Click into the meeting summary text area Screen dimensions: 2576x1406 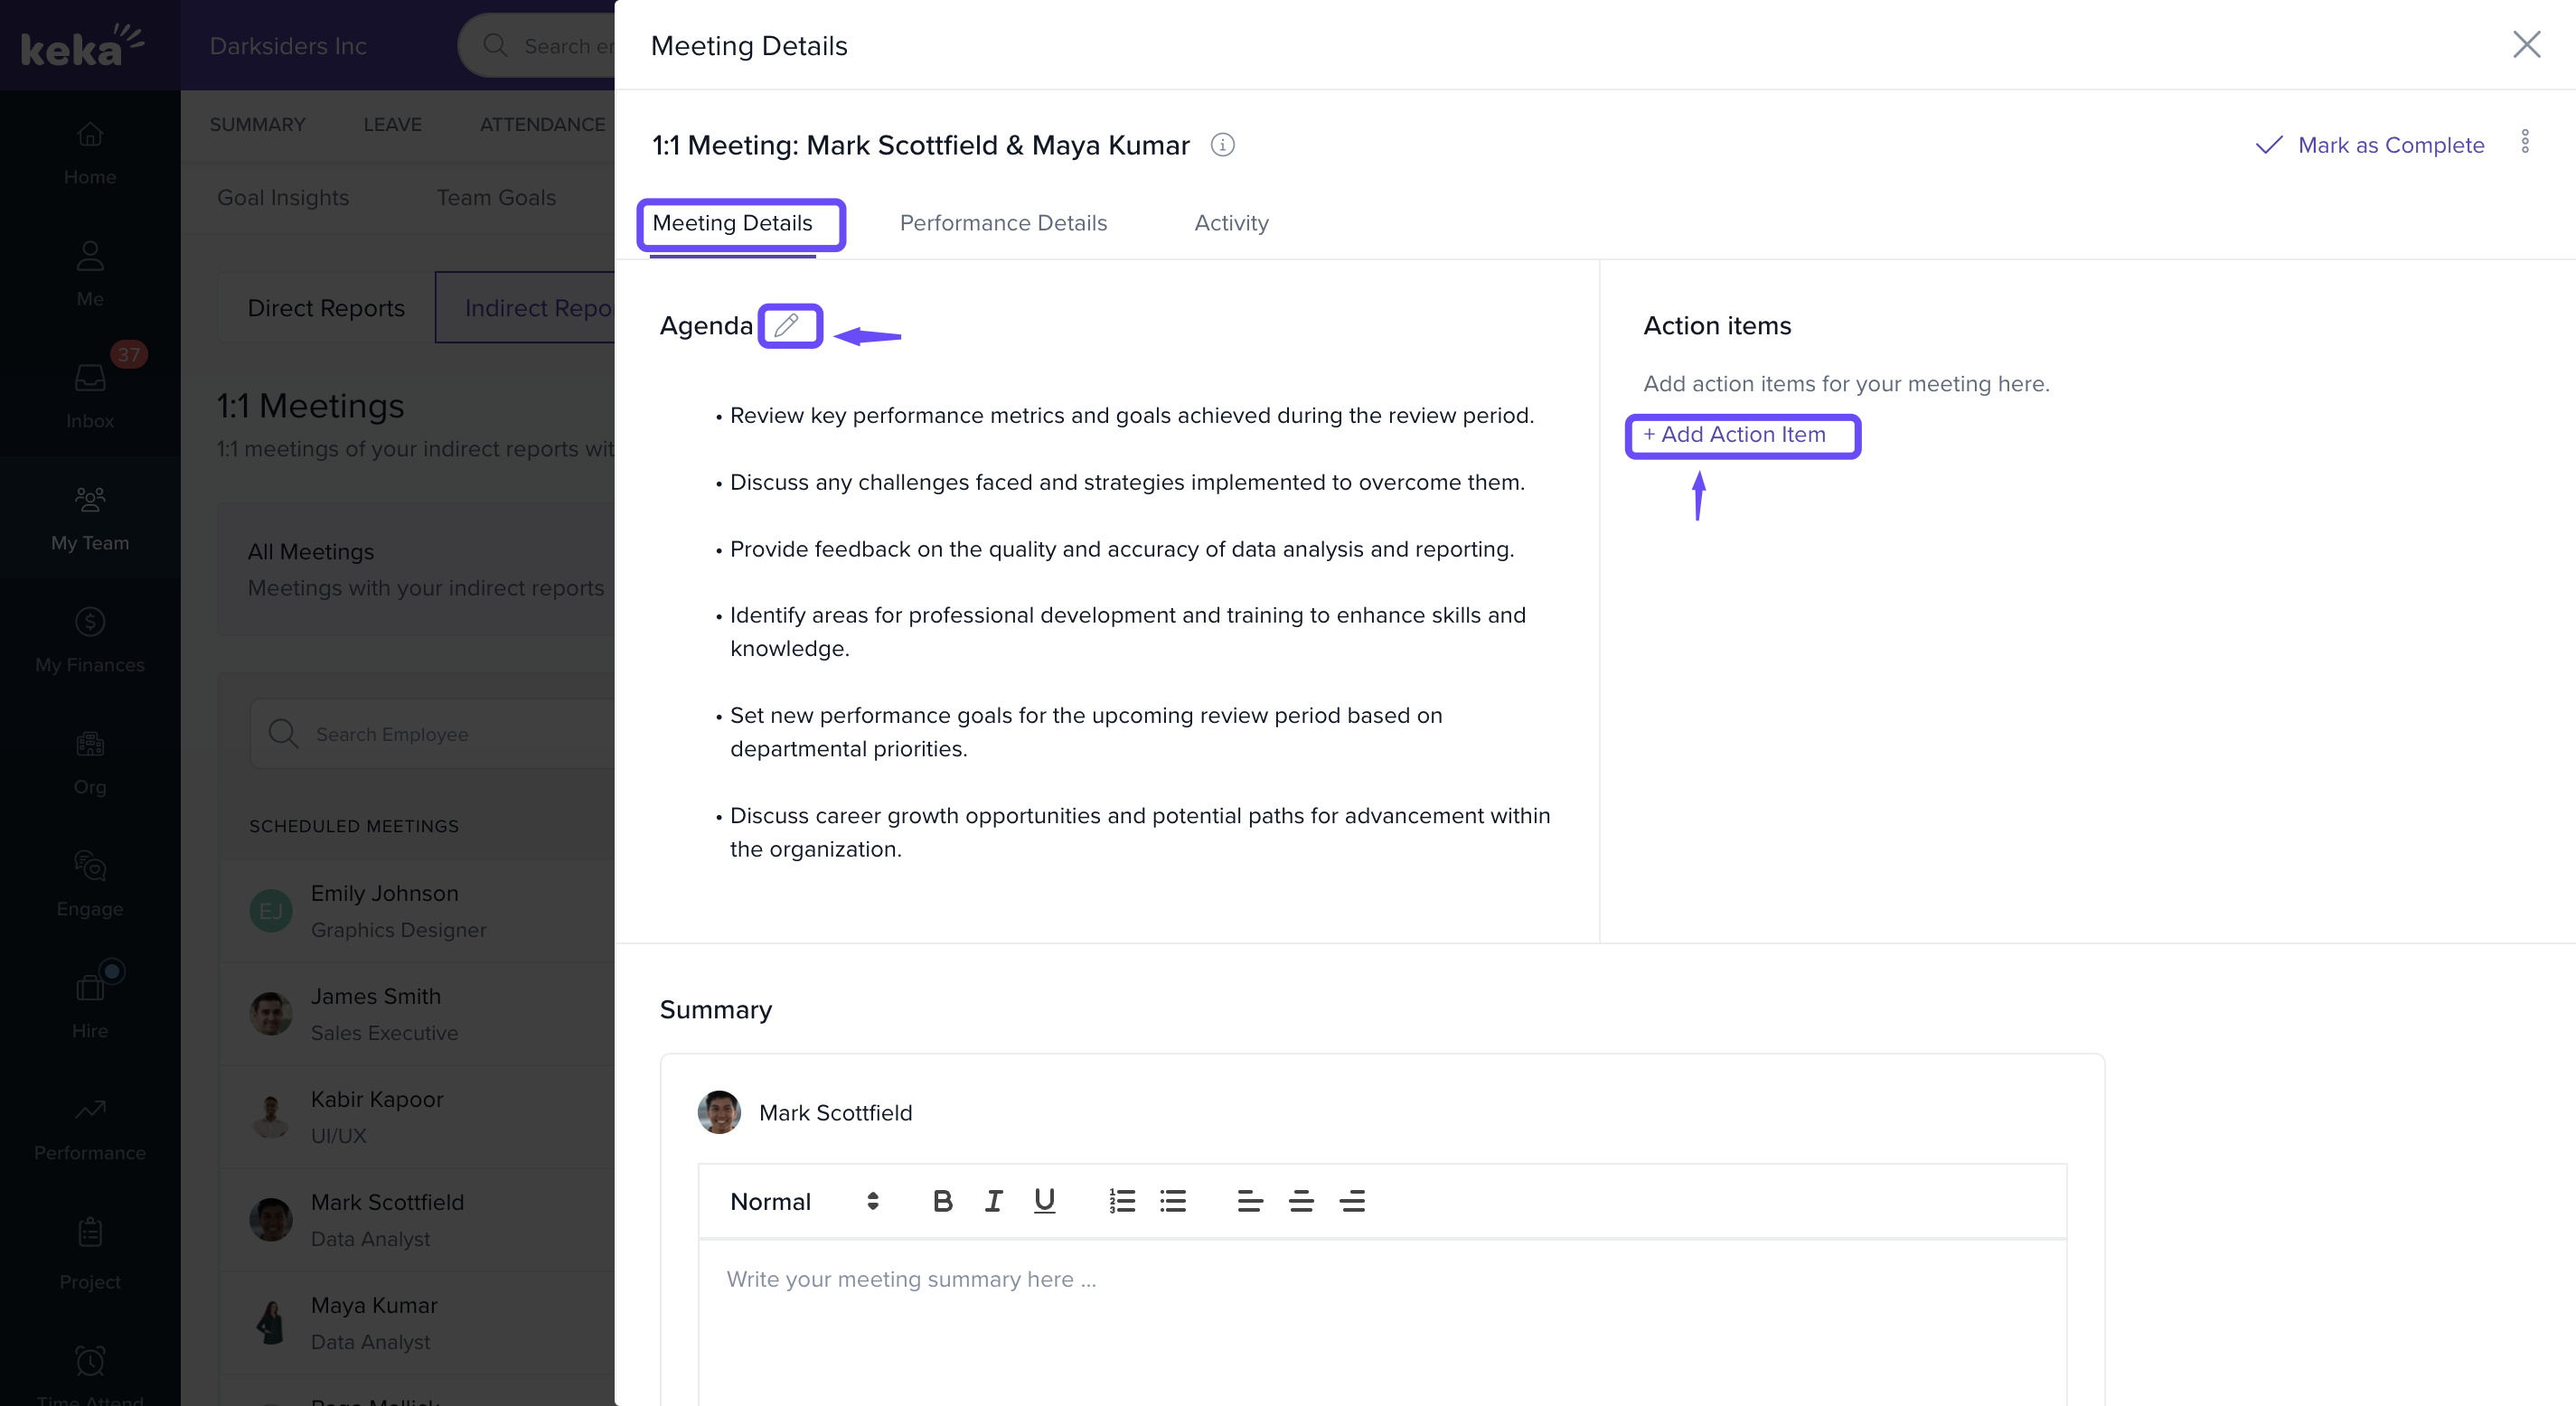(1382, 1320)
